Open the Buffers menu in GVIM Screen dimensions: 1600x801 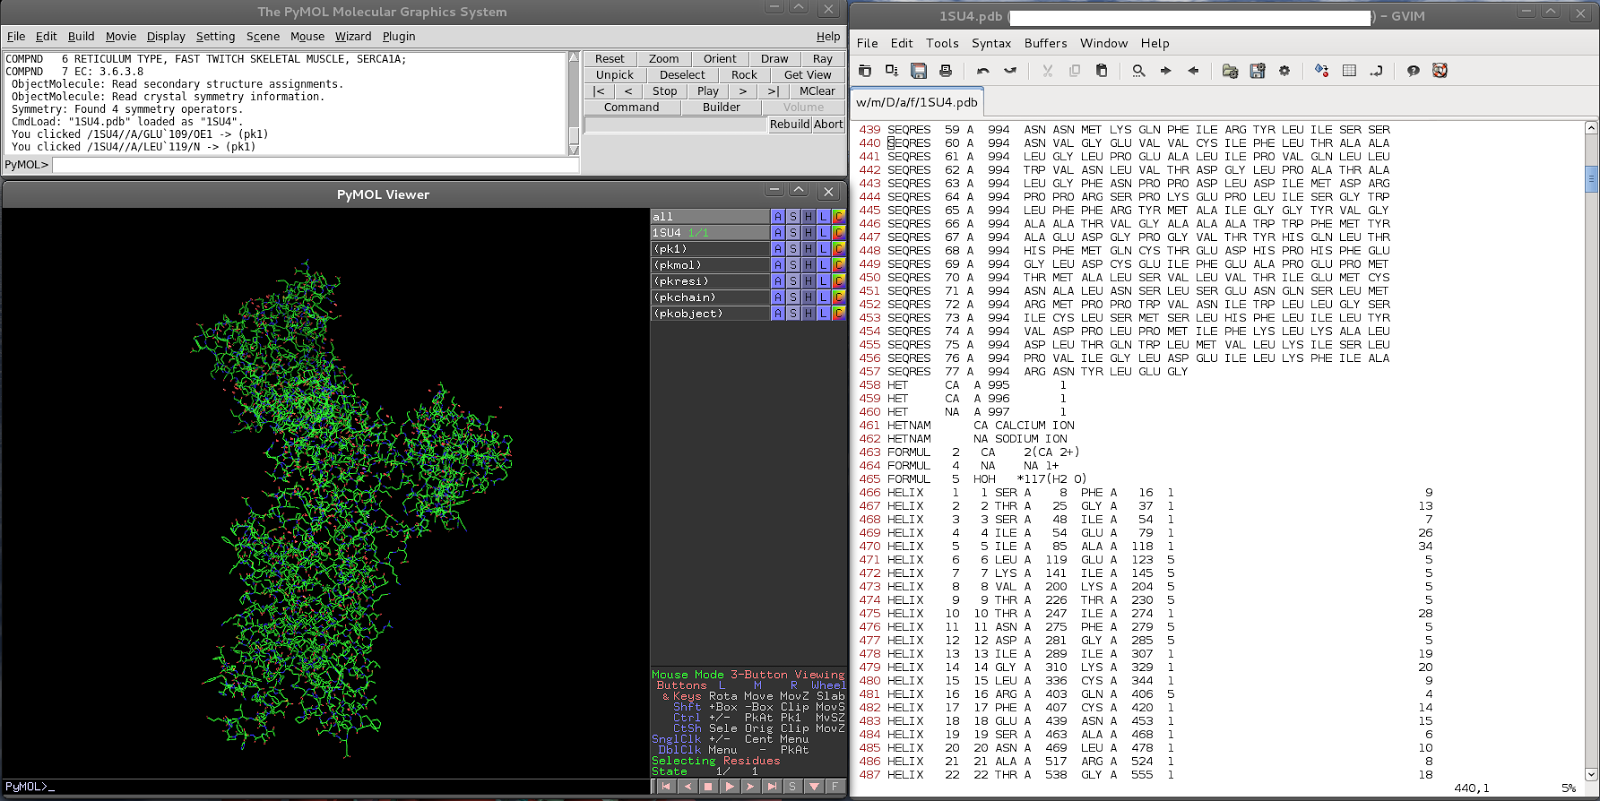point(1045,43)
